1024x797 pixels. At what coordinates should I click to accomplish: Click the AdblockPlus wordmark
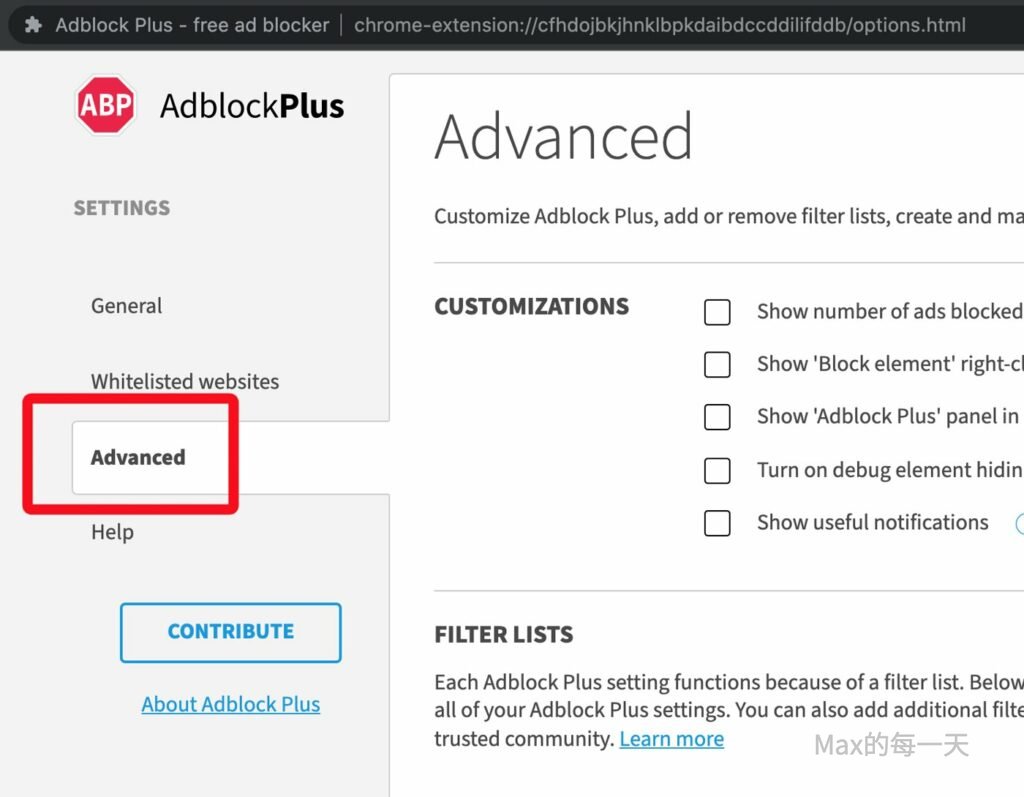coord(252,106)
